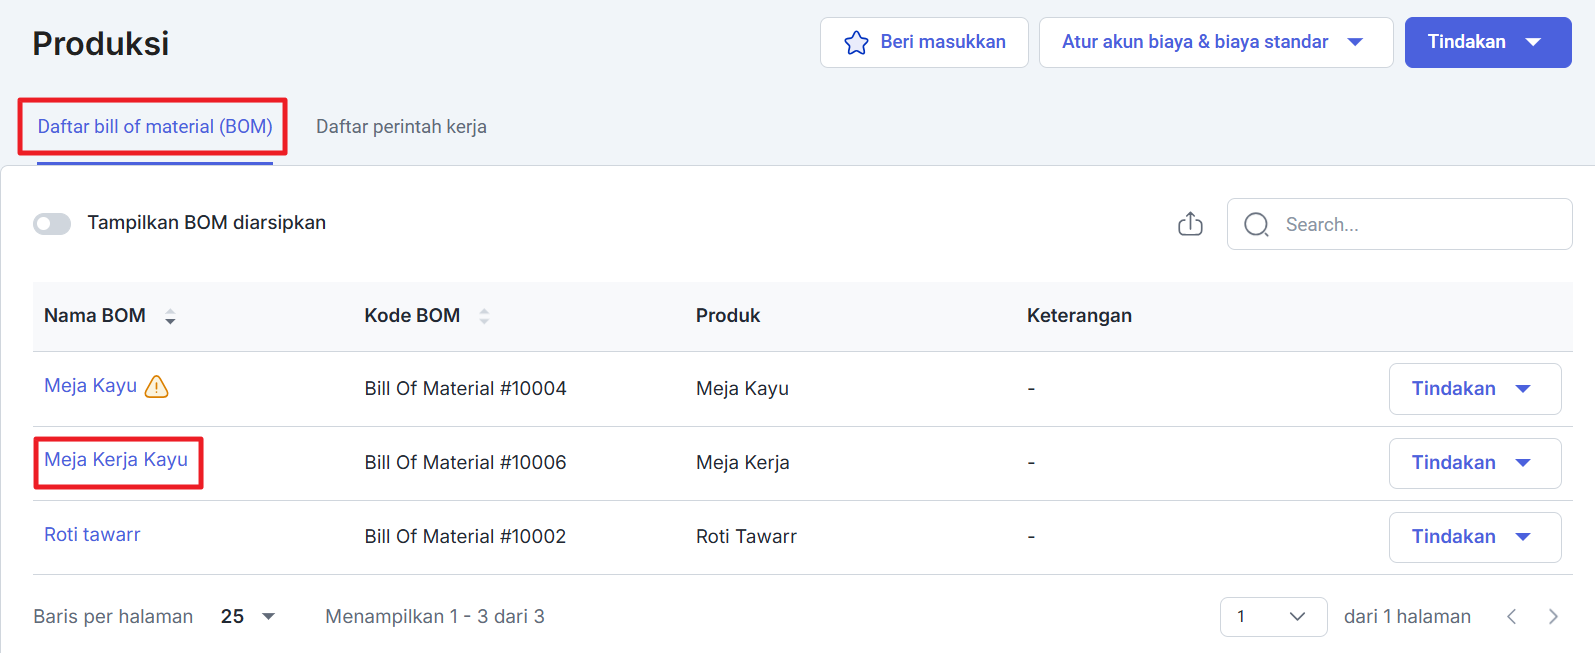This screenshot has height=653, width=1595.
Task: Open the Meja Kerja Kayu BOM link
Action: [x=116, y=460]
